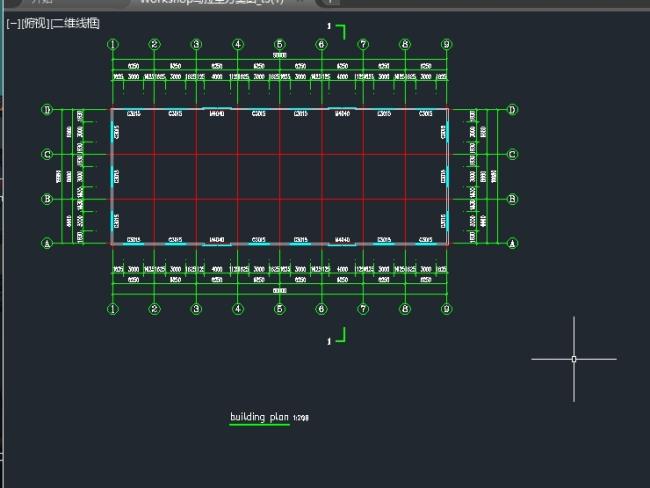Switch to the 开始 start tab
Image resolution: width=650 pixels, height=488 pixels.
40,2
